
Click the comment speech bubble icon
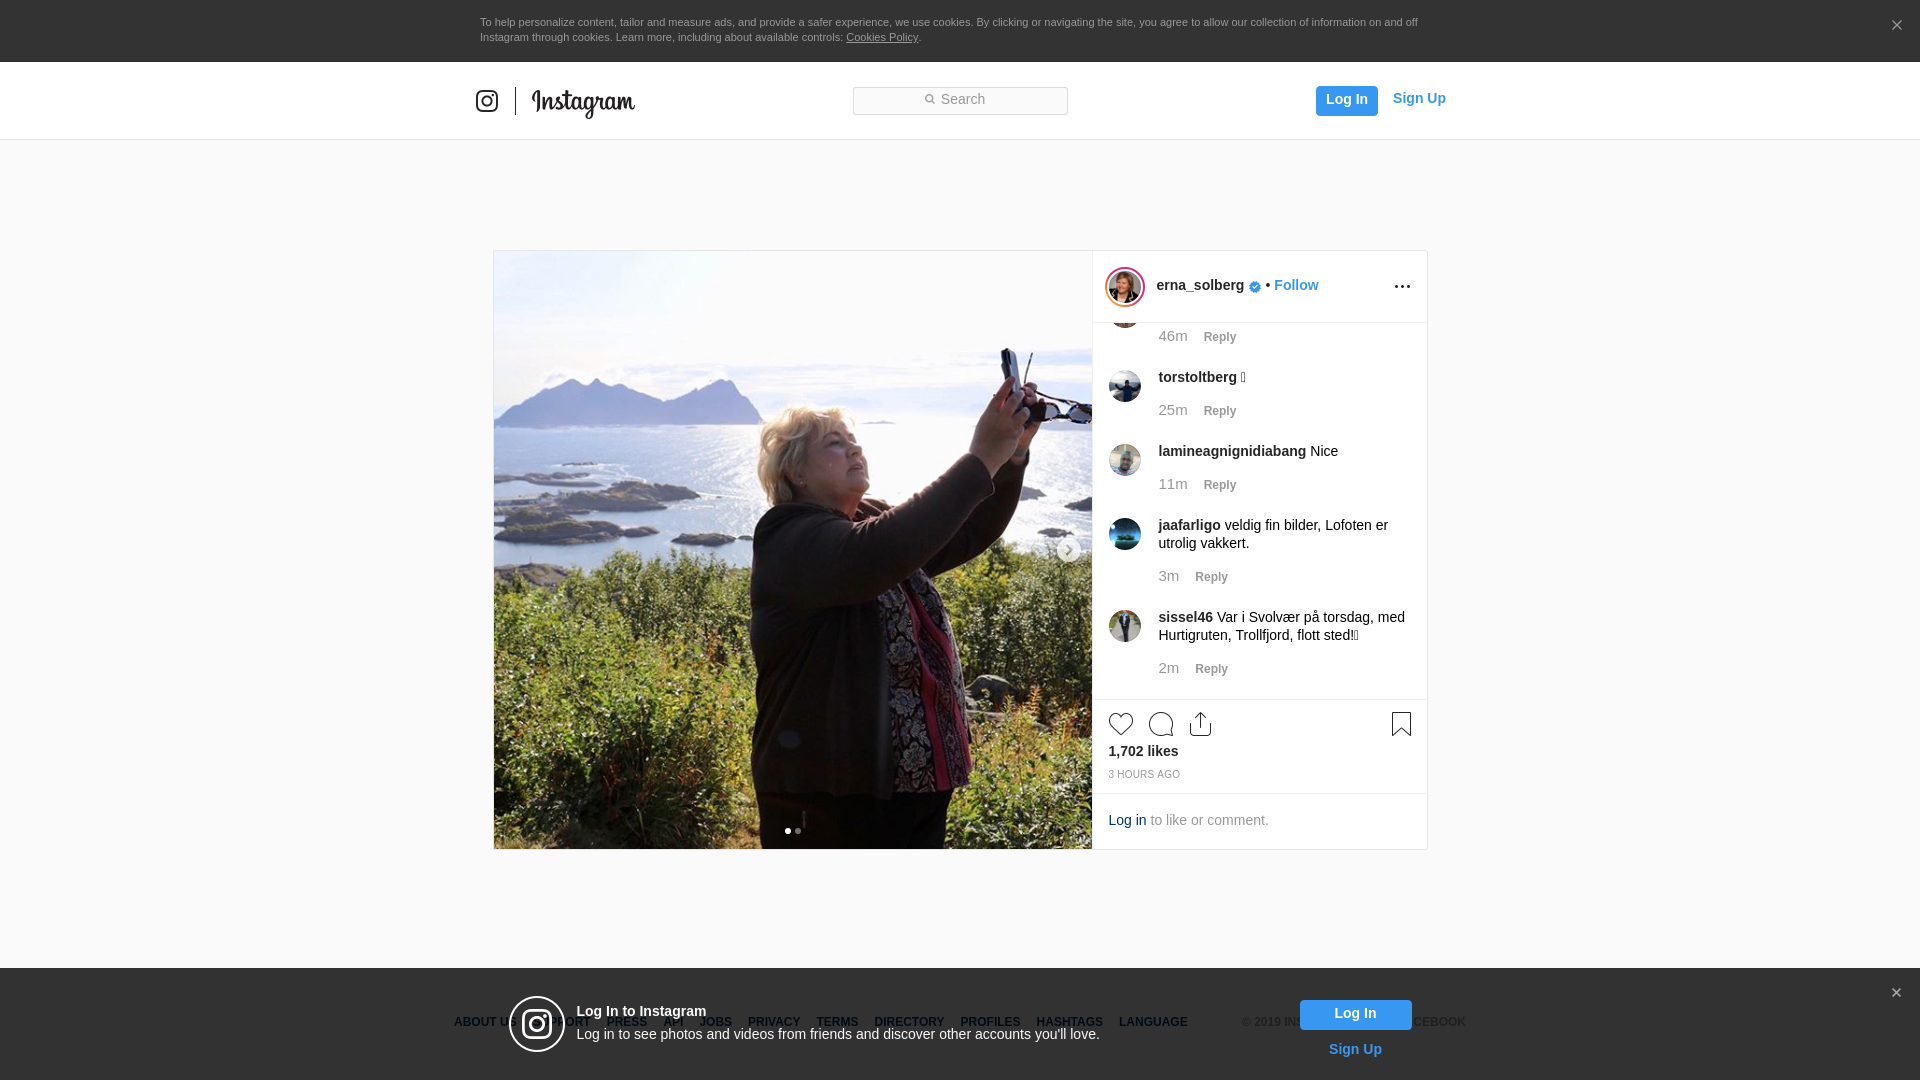[1160, 724]
